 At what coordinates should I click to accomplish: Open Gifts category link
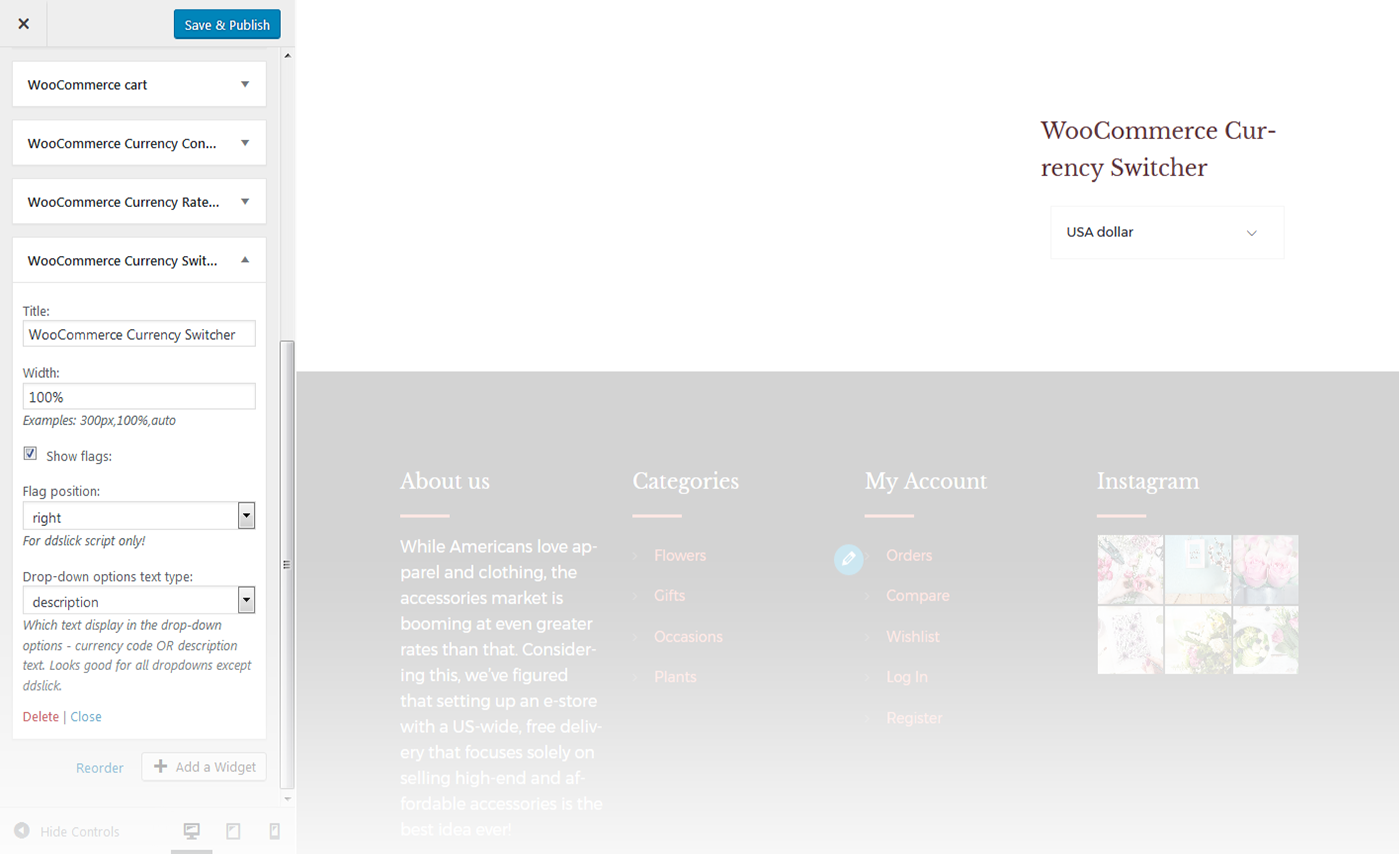pyautogui.click(x=670, y=595)
